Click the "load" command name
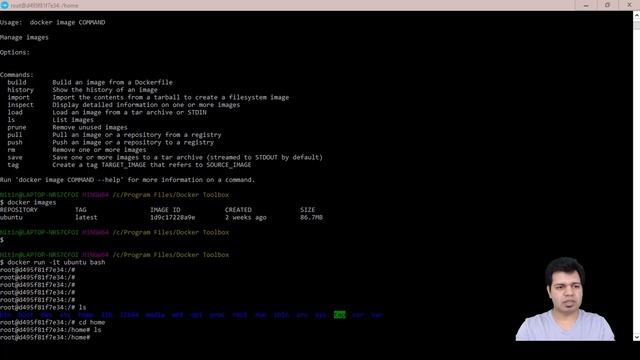Viewport: 640px width, 360px height. click(x=15, y=112)
